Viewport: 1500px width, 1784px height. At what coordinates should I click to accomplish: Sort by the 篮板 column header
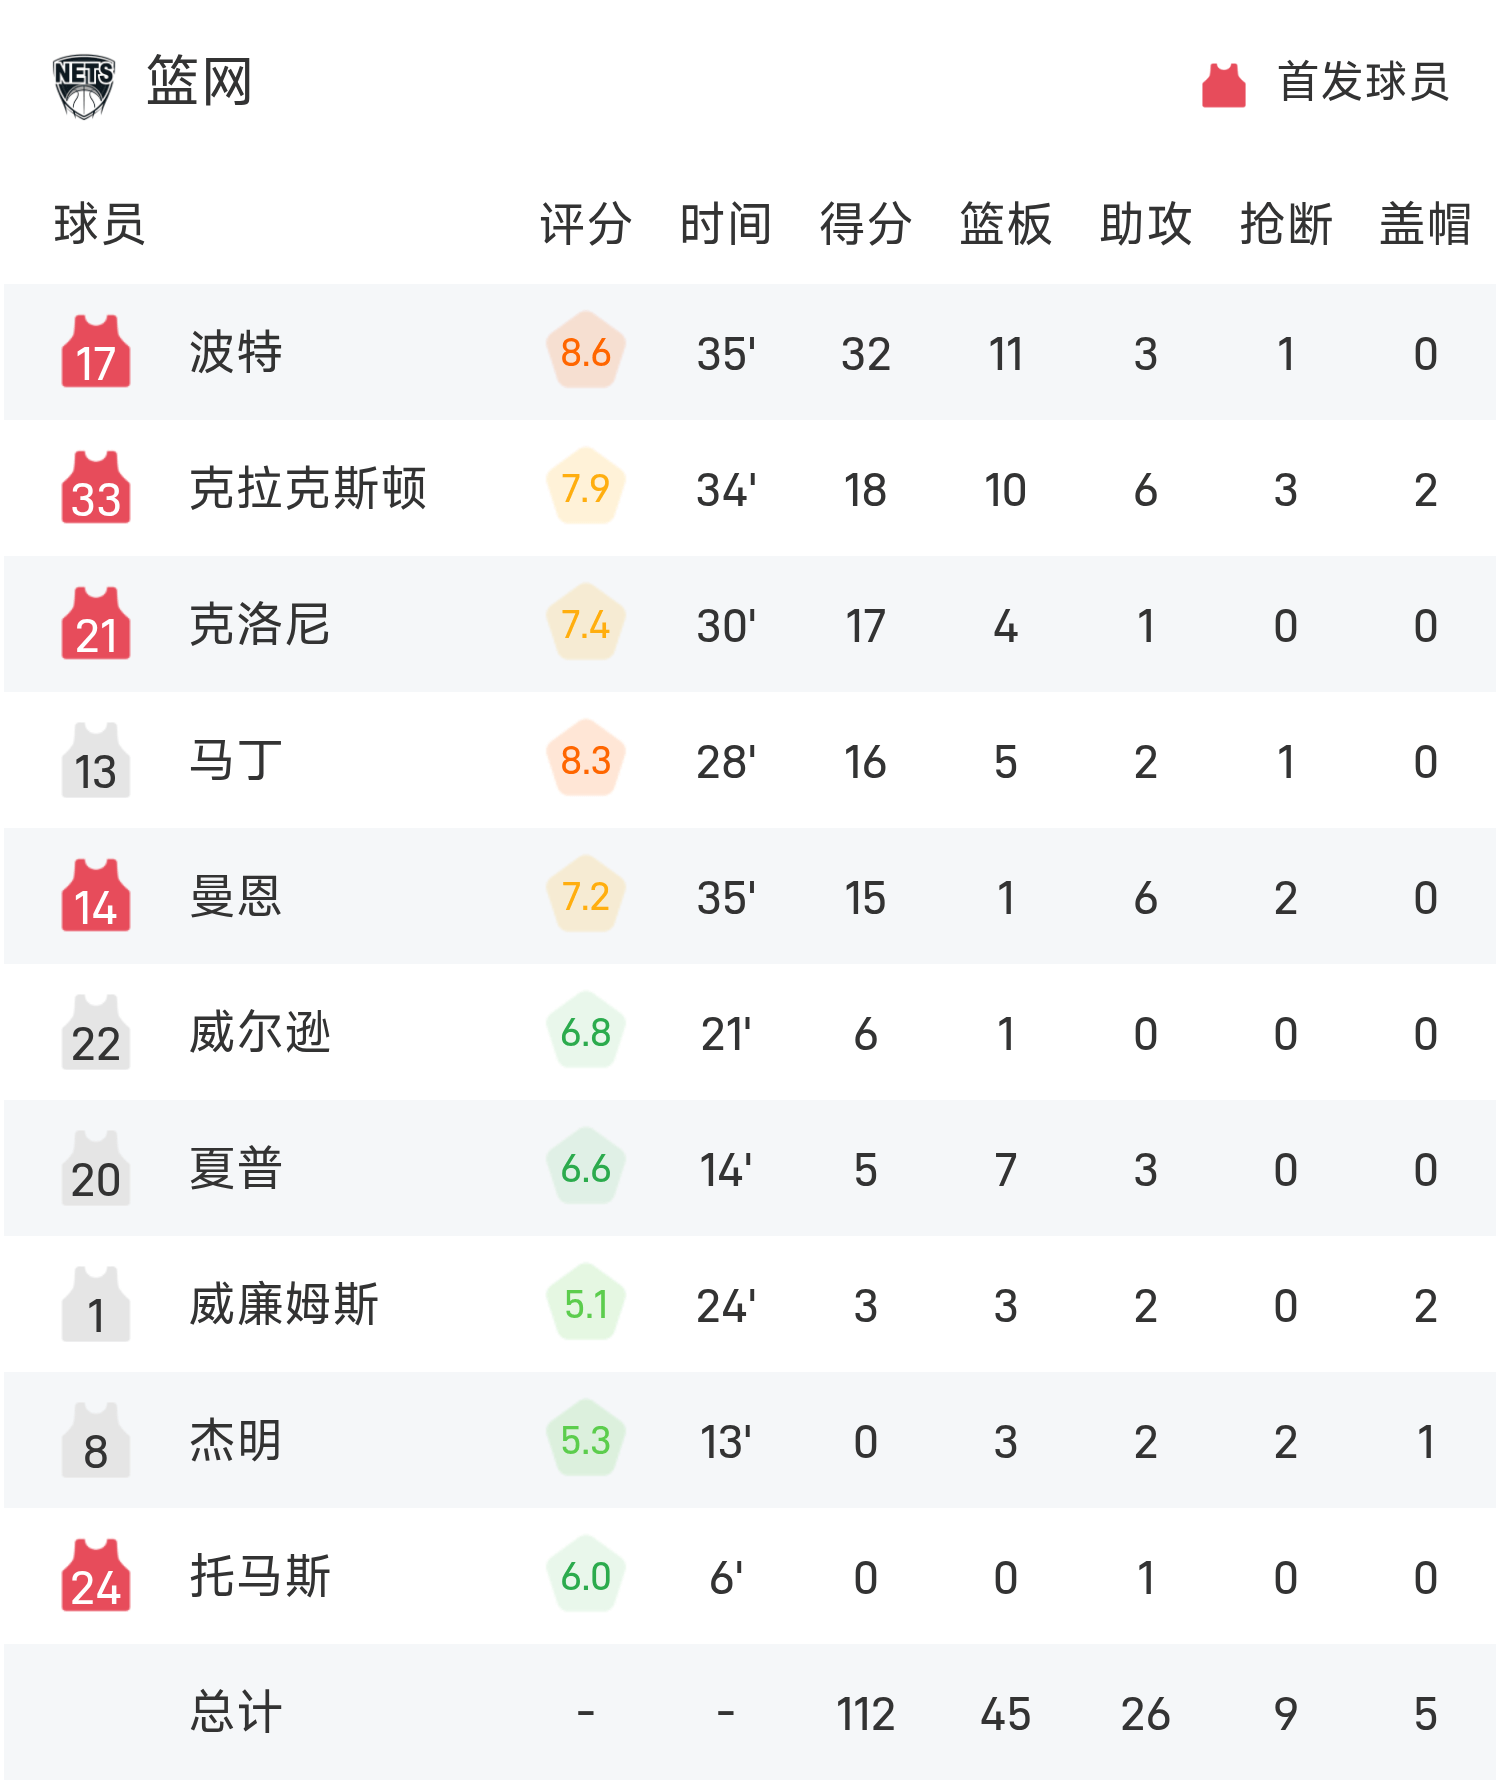pyautogui.click(x=1005, y=223)
